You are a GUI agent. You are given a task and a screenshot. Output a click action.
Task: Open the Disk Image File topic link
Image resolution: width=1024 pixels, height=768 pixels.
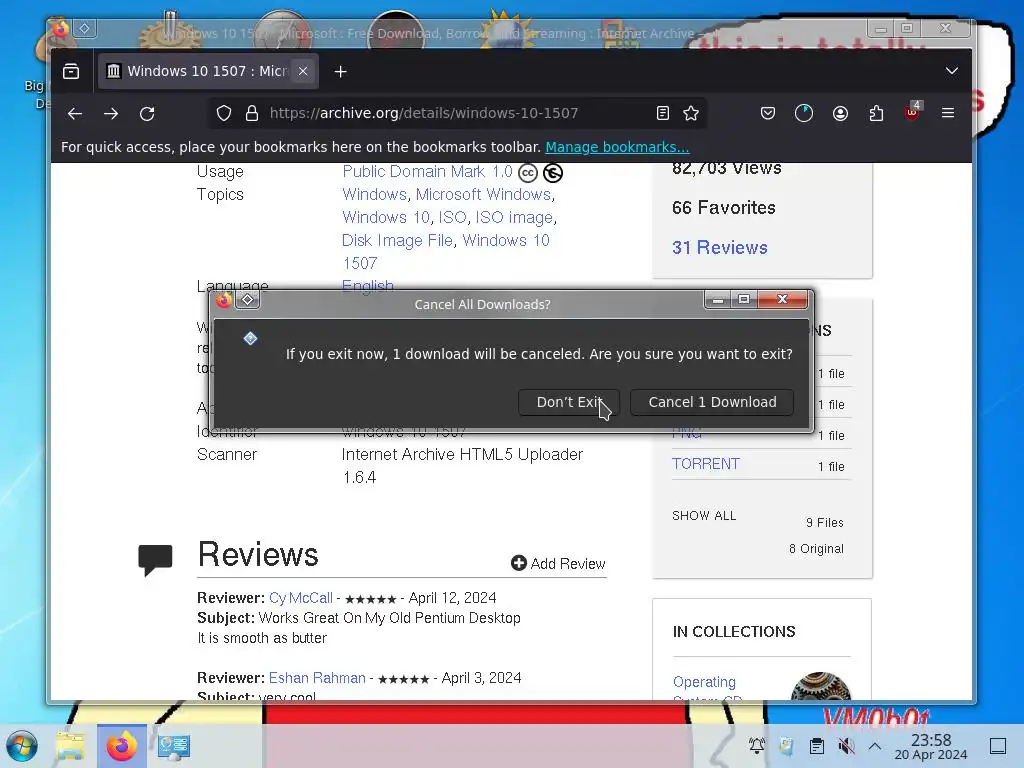point(397,240)
